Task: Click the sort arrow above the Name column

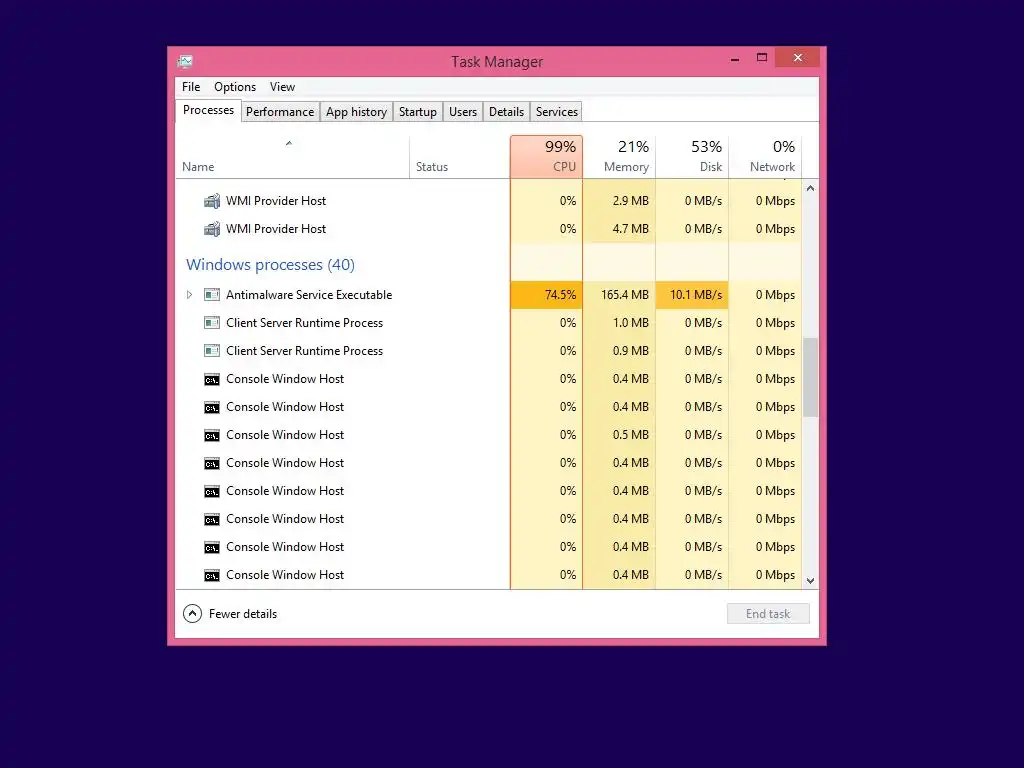Action: click(x=289, y=143)
